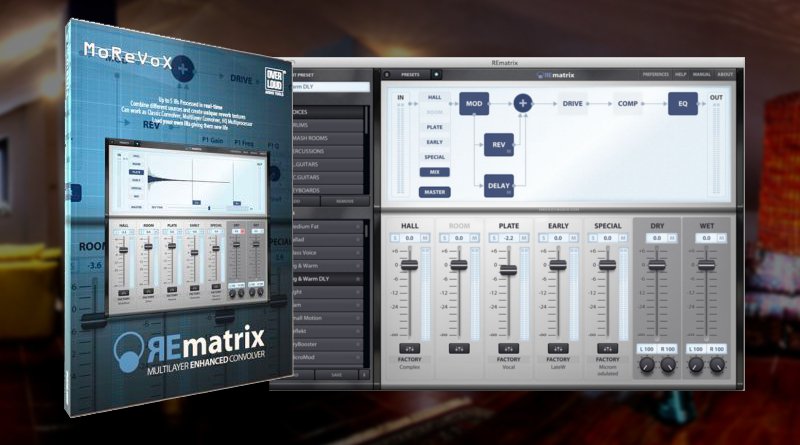800x445 pixels.
Task: Open PREFERENCES in the top bar
Action: click(x=655, y=75)
